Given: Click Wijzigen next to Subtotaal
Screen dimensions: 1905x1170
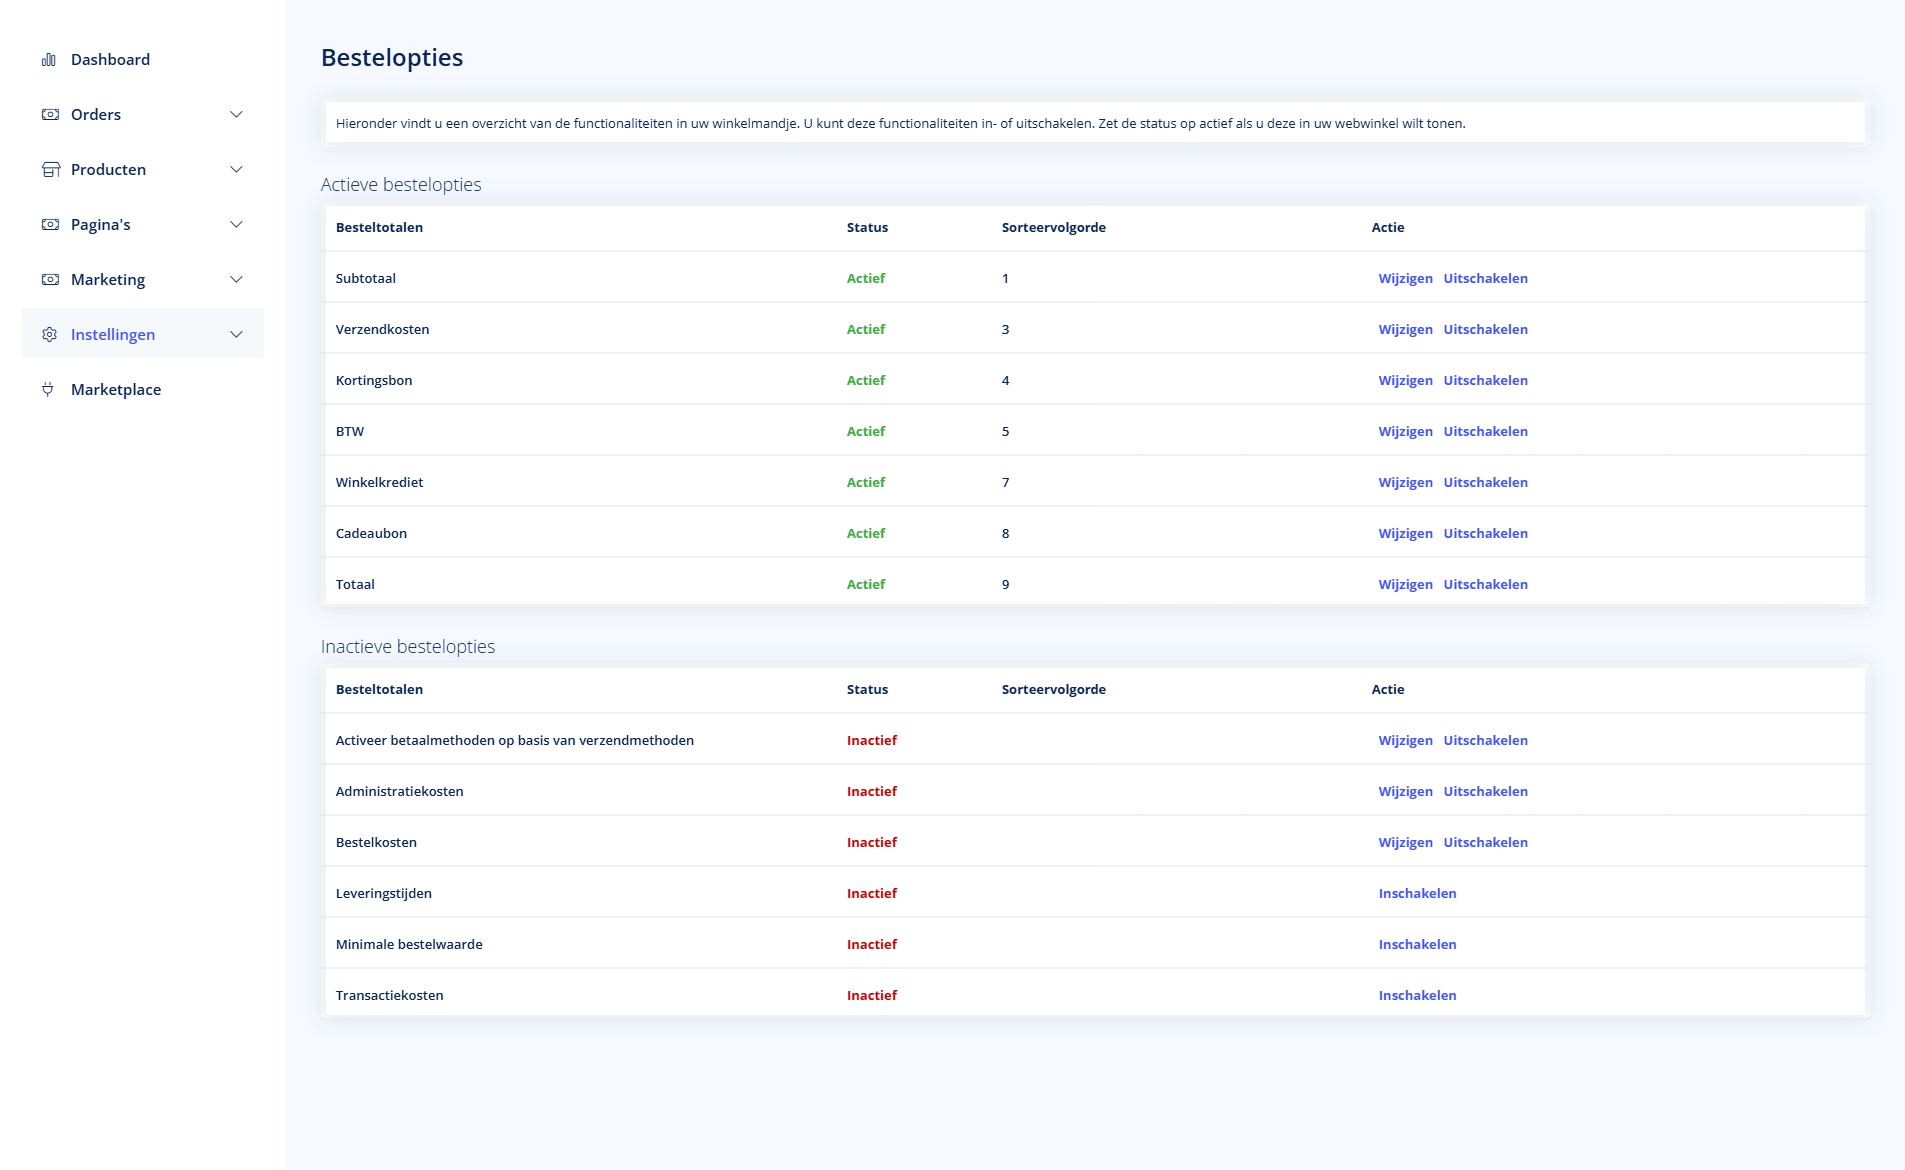Looking at the screenshot, I should point(1405,278).
